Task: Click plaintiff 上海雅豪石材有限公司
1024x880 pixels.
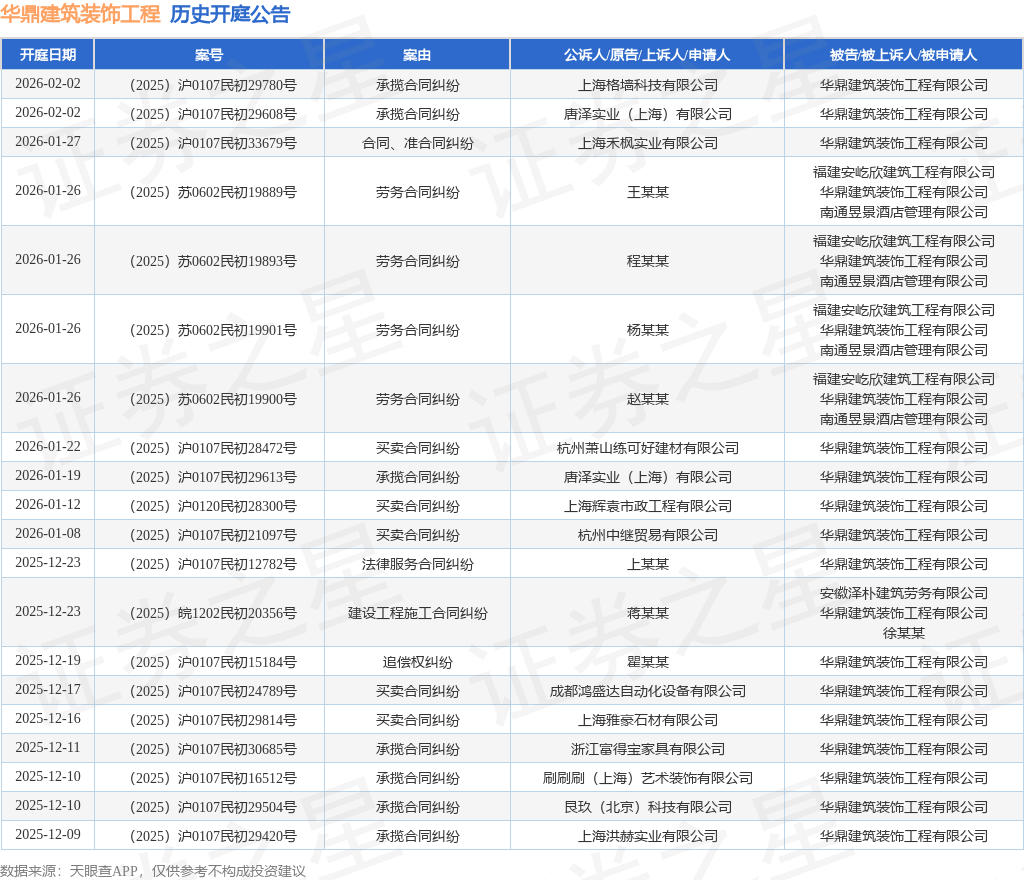Action: tap(647, 721)
